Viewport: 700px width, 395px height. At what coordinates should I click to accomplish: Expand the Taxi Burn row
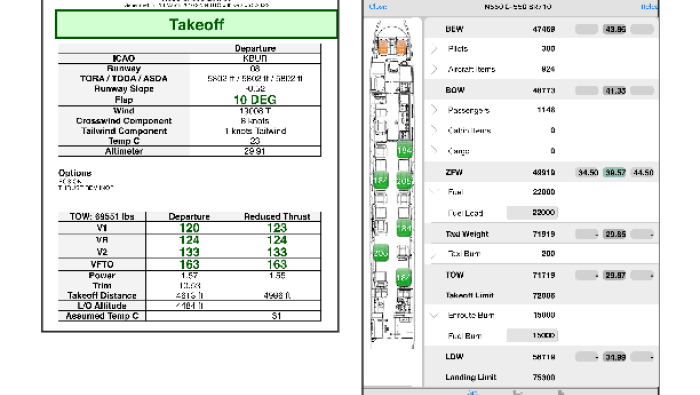434,254
